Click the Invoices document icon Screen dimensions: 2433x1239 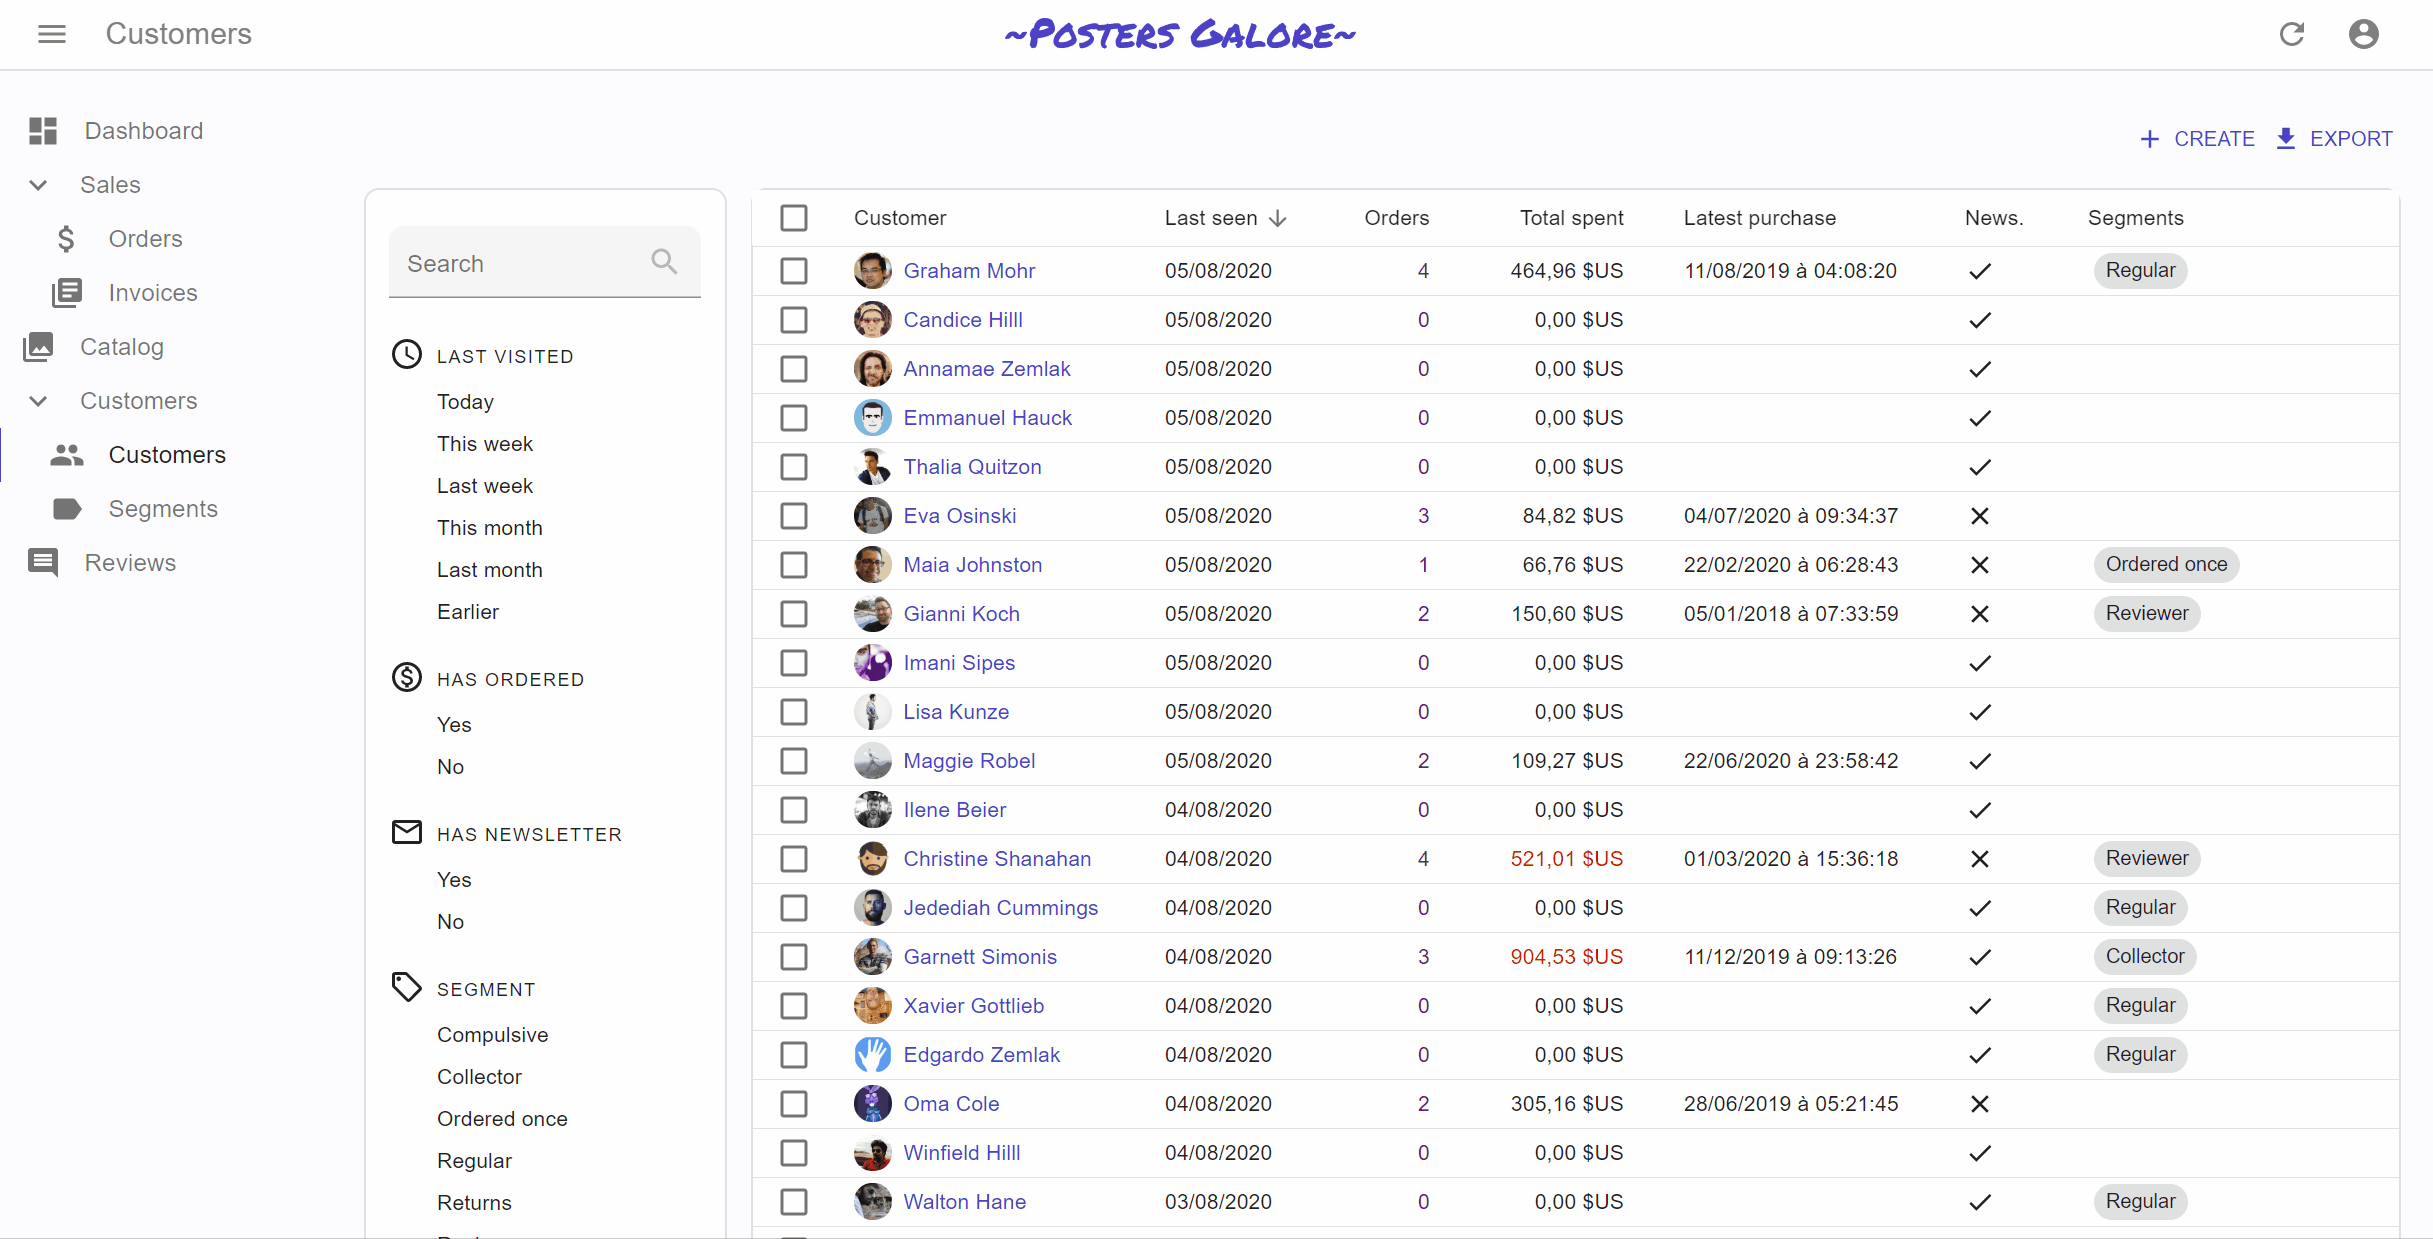(66, 293)
